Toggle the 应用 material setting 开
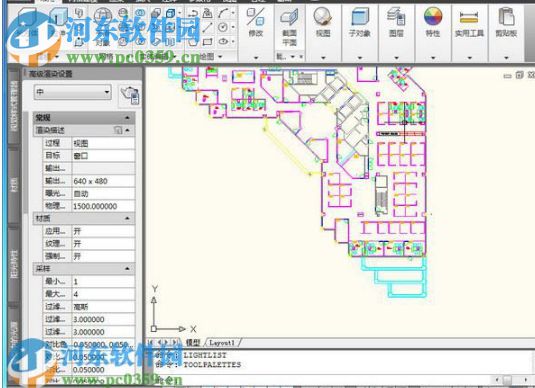The image size is (535, 388). [103, 231]
